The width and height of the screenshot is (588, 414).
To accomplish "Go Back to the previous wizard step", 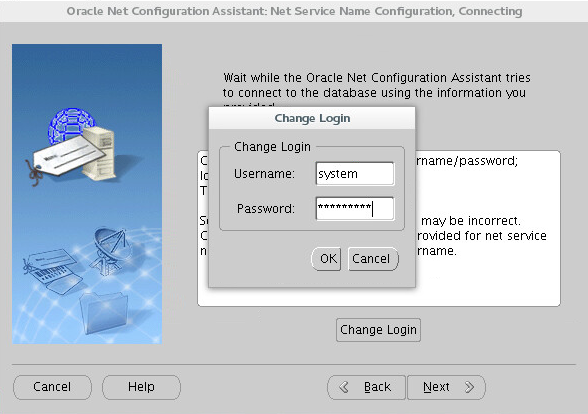I will coord(366,387).
